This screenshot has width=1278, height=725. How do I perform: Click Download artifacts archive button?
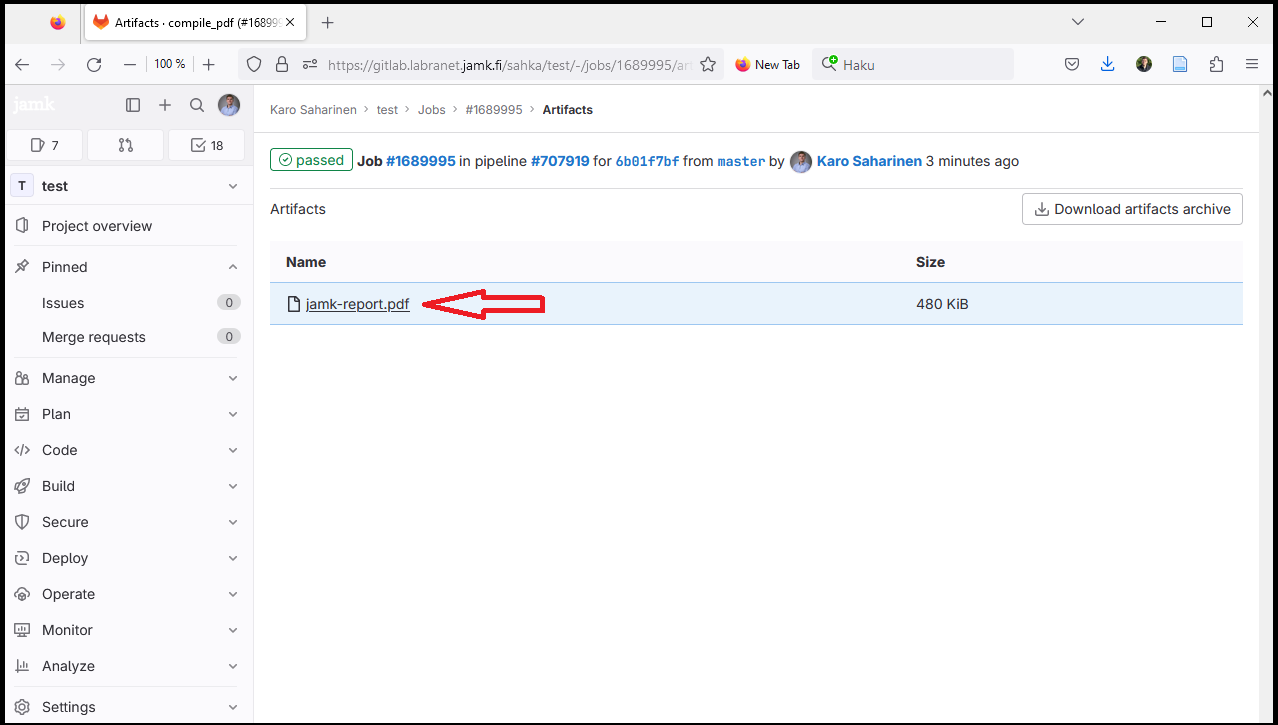1132,209
